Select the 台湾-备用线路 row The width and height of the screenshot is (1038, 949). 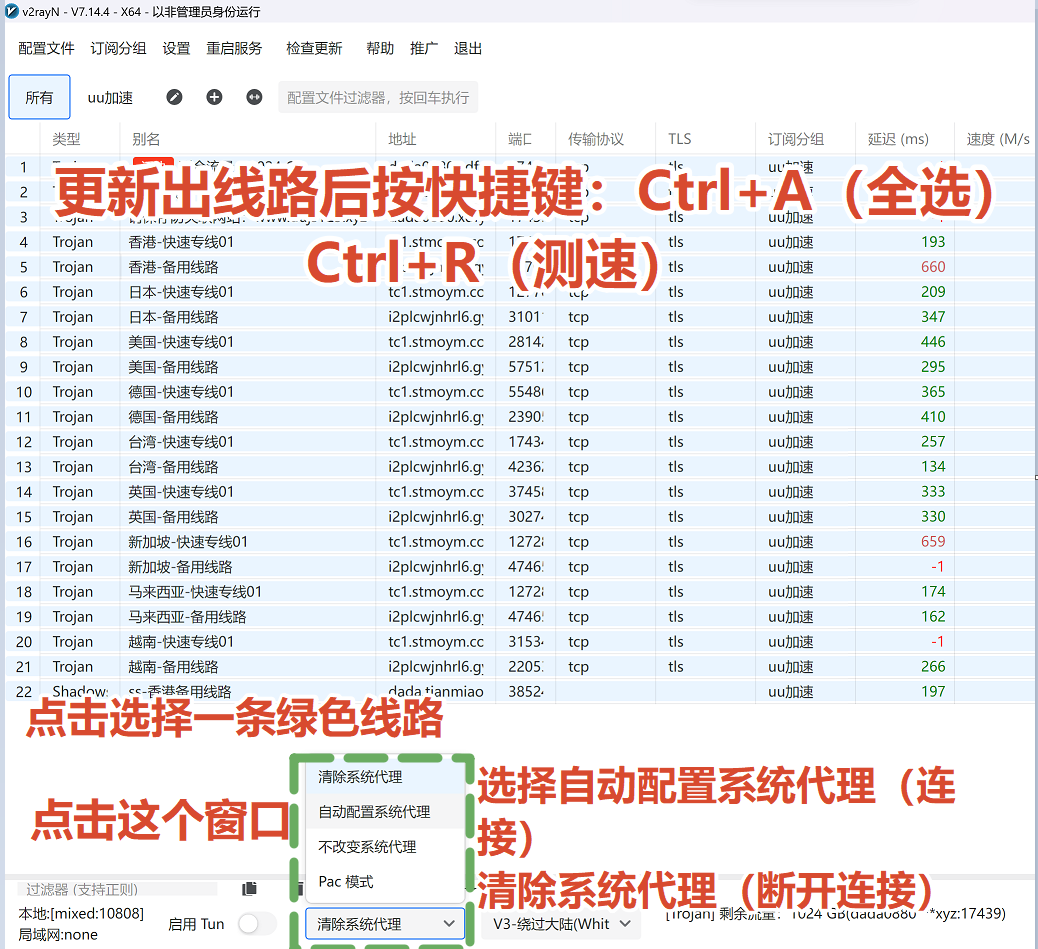(519, 467)
